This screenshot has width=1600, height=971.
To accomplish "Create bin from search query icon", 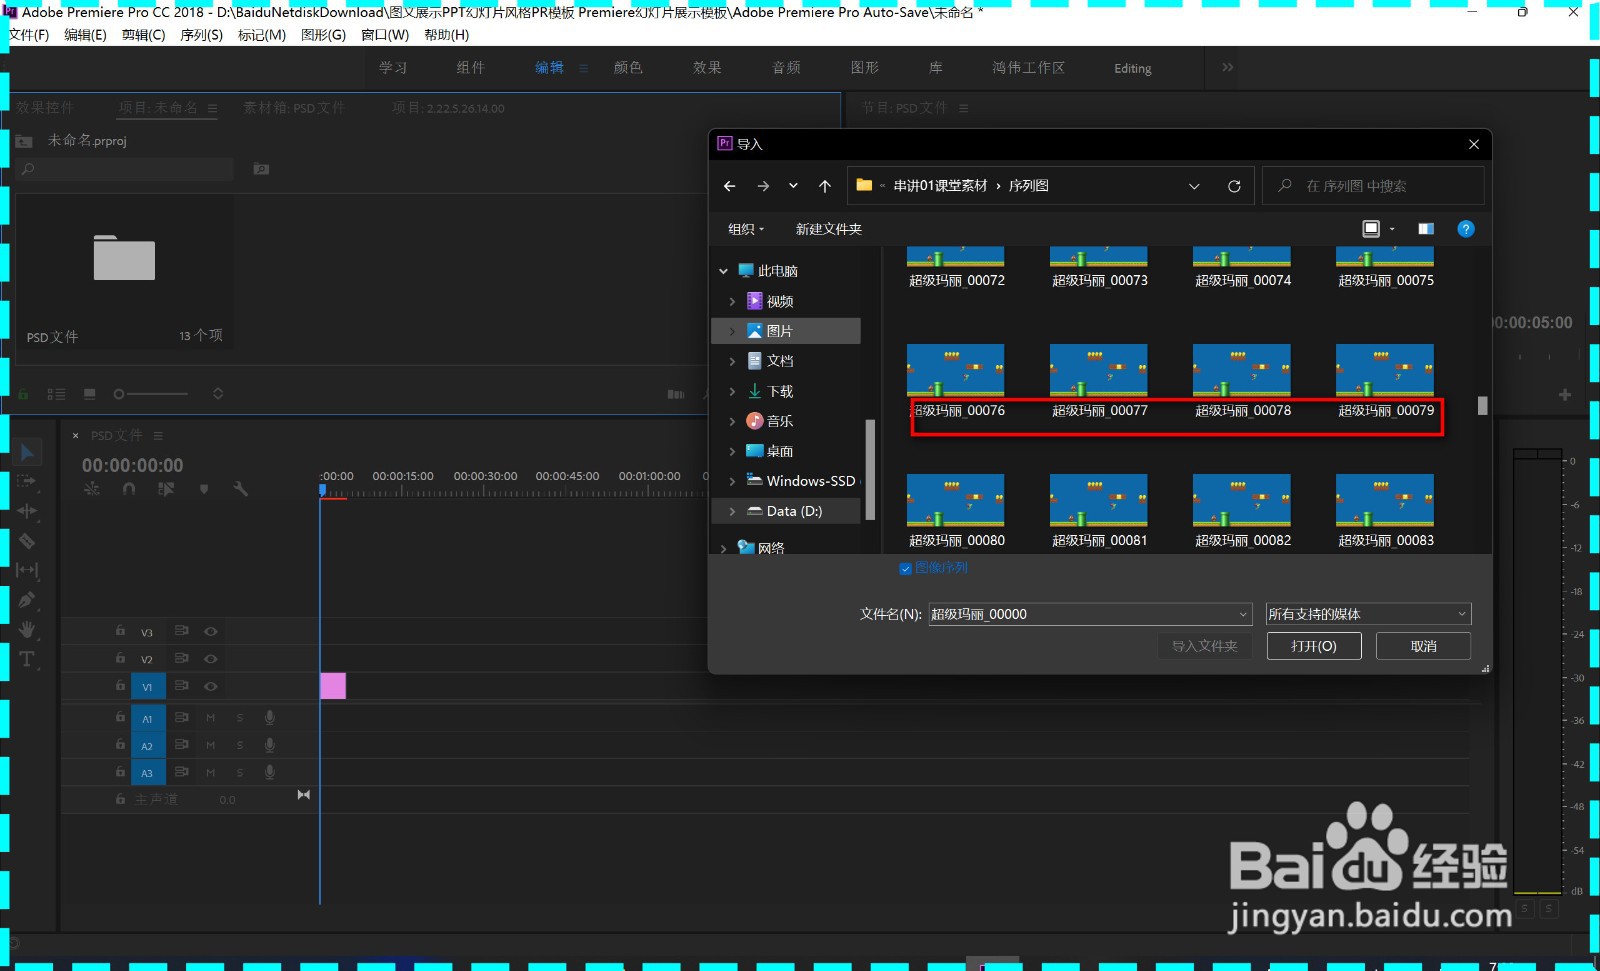I will [261, 169].
